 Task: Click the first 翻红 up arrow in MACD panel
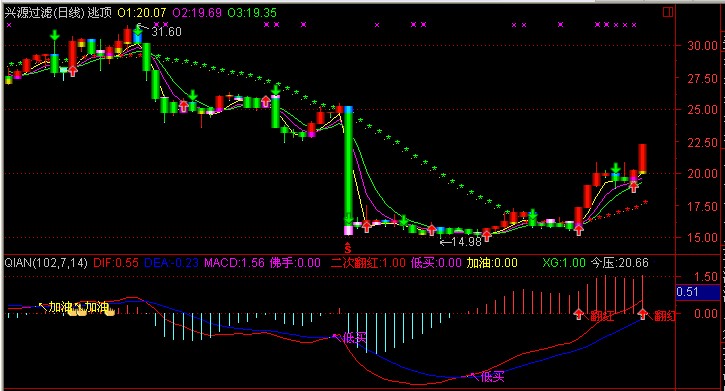pyautogui.click(x=578, y=314)
